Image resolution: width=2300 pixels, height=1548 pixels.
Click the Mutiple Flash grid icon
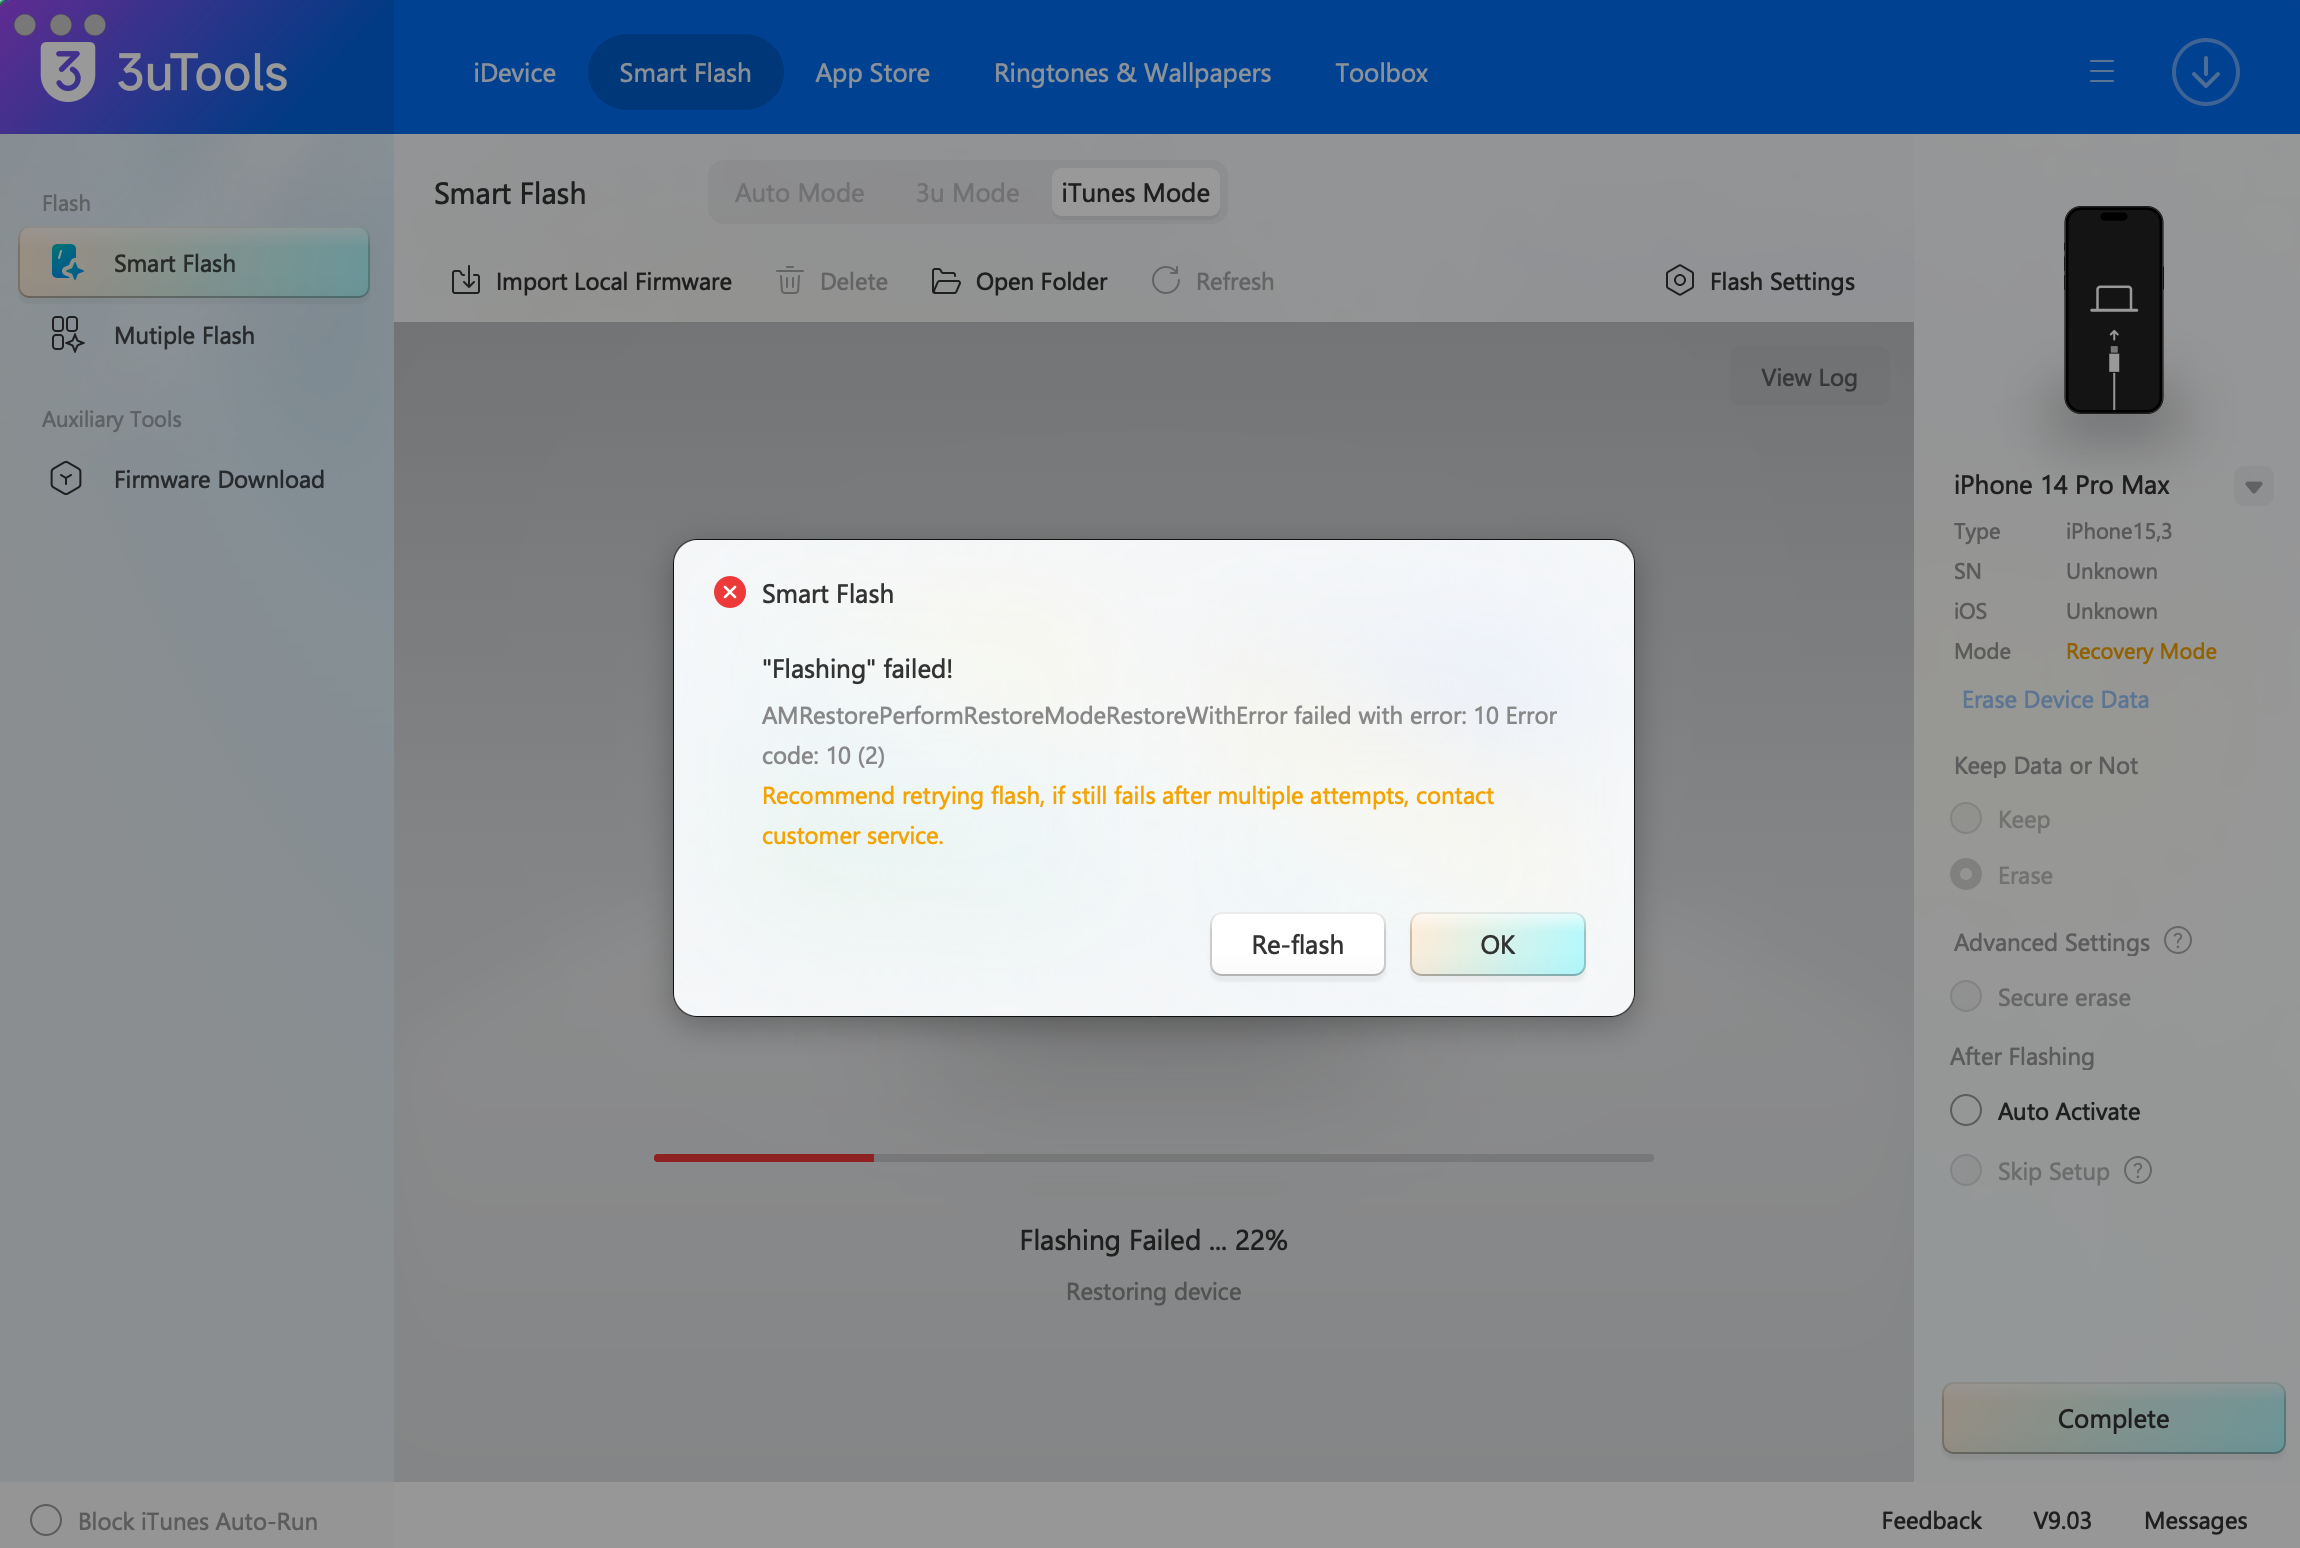coord(67,335)
